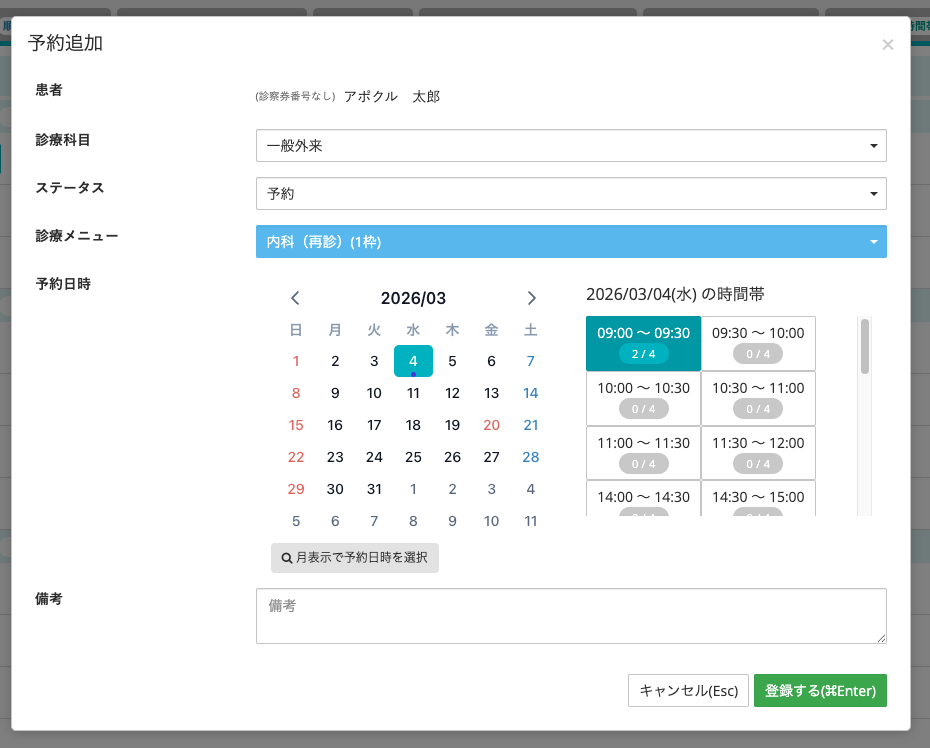Click the 登録する button

[x=820, y=691]
